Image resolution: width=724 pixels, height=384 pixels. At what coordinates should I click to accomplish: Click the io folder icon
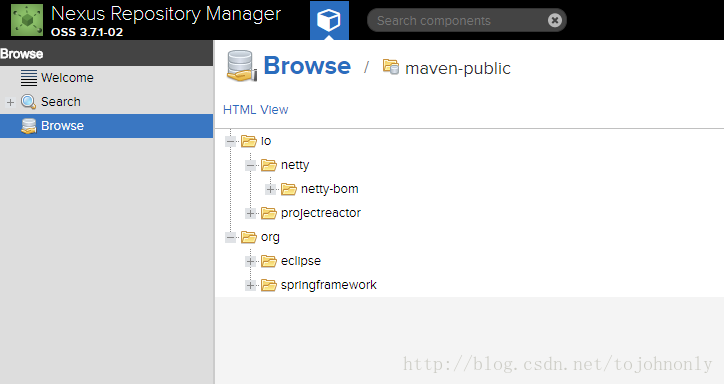point(248,141)
